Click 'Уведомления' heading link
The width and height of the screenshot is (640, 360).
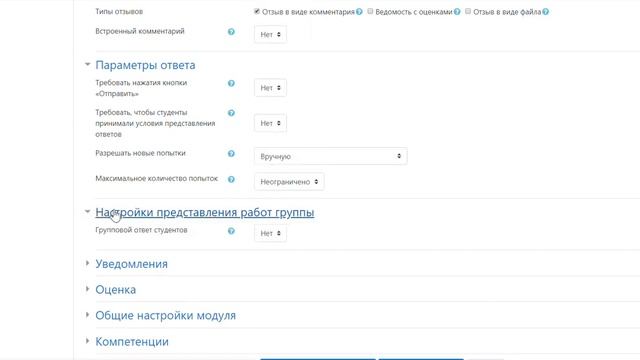pos(131,264)
